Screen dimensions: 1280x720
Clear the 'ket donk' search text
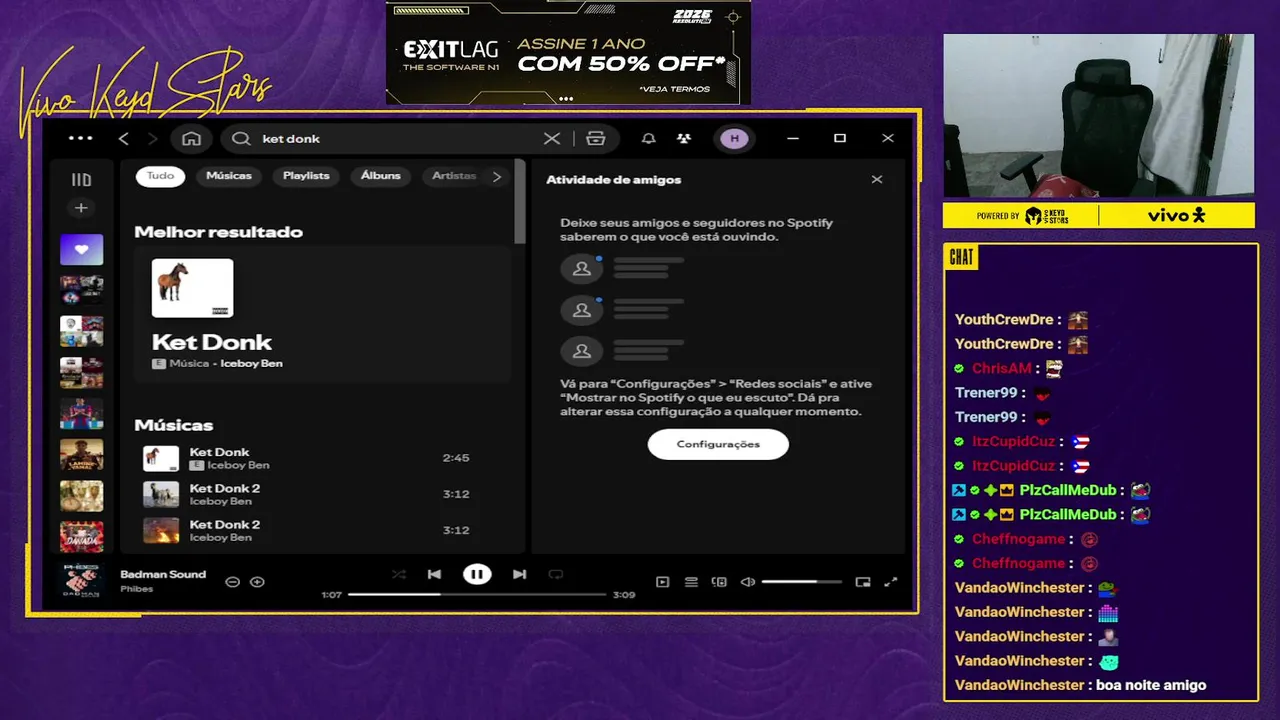(552, 139)
